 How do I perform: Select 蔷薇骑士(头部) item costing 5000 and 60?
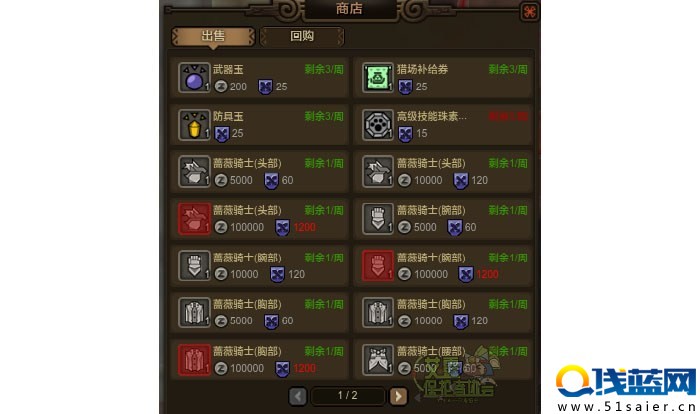click(x=259, y=171)
